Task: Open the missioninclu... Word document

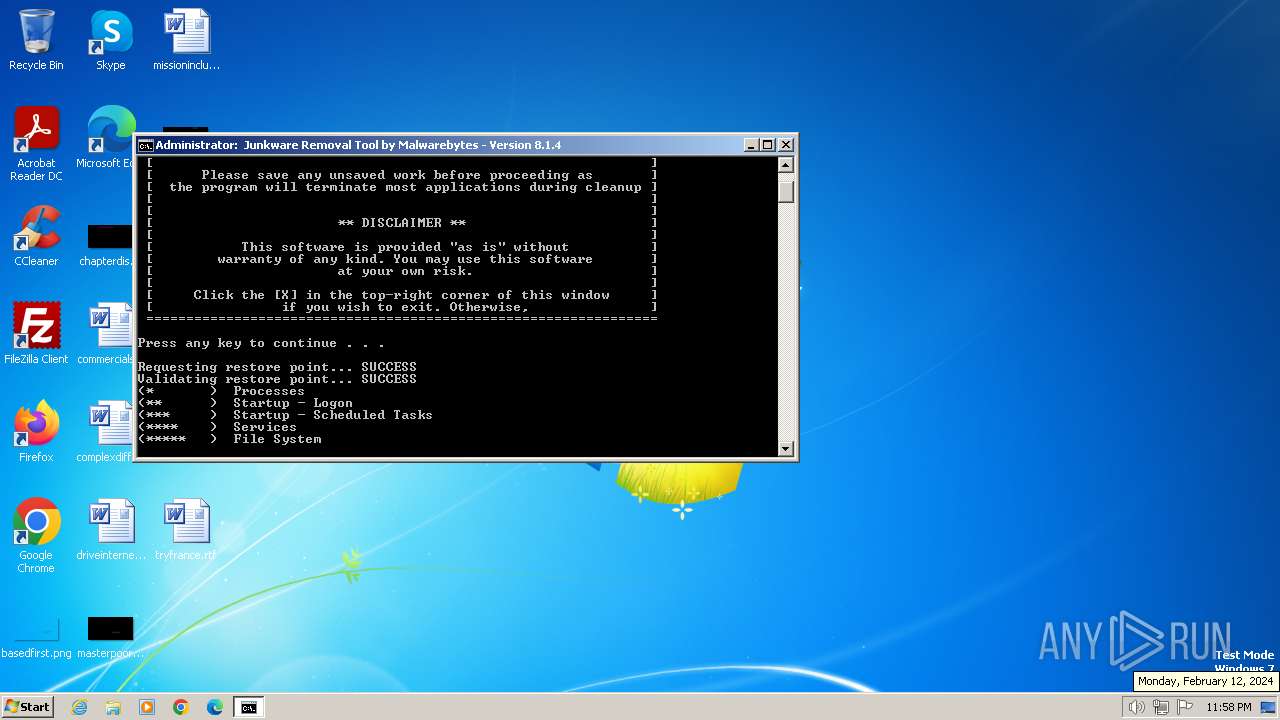Action: tap(186, 40)
